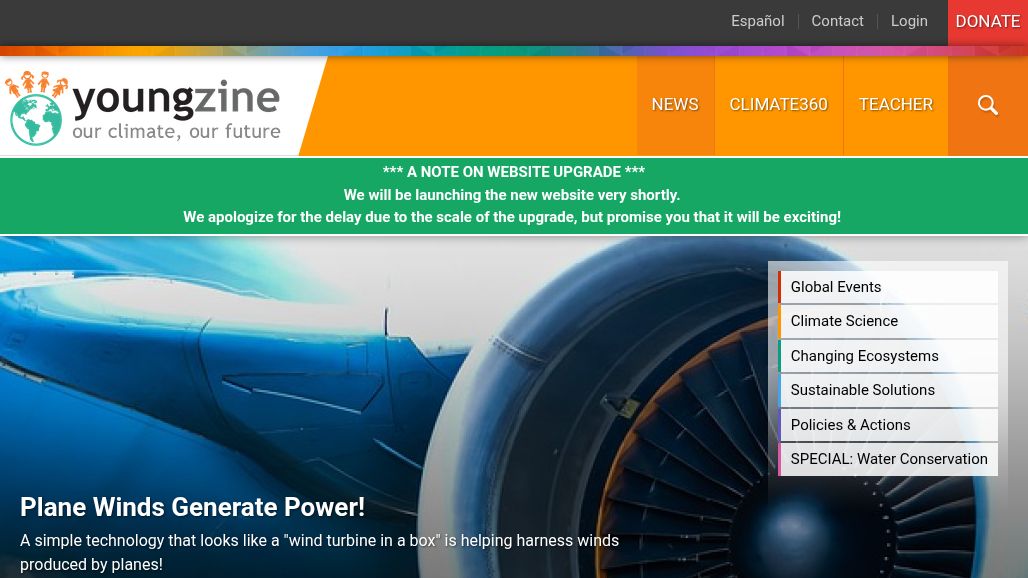This screenshot has height=578, width=1028.
Task: Open the Login link
Action: point(909,21)
